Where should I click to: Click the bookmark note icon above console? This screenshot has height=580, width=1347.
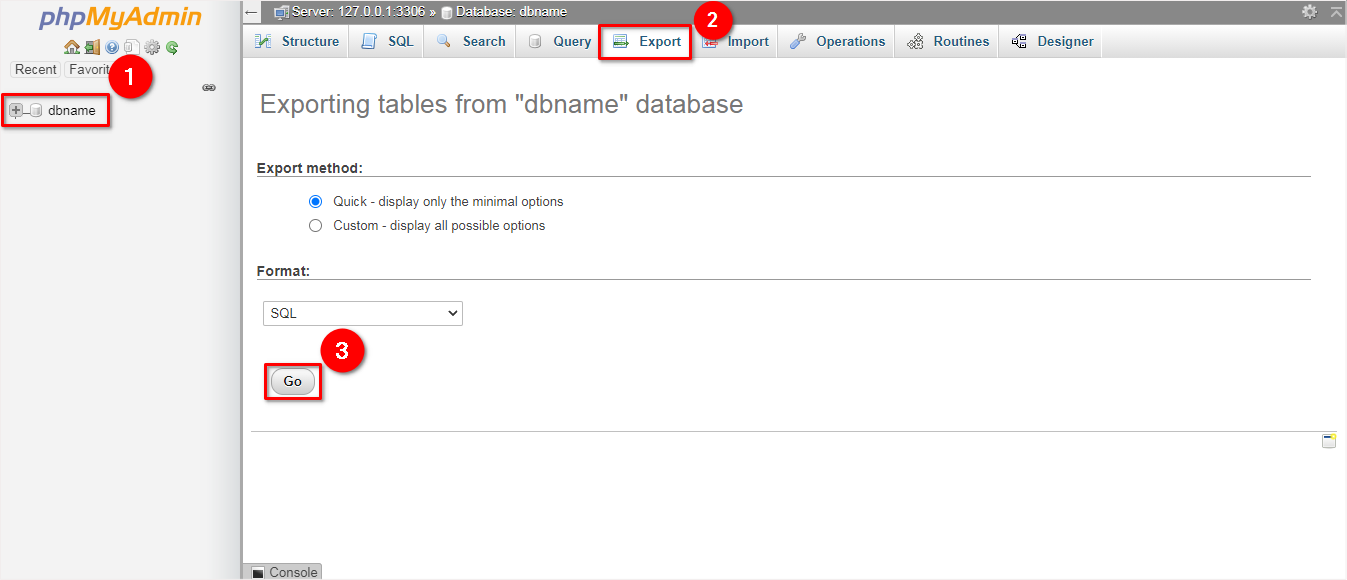(1329, 441)
